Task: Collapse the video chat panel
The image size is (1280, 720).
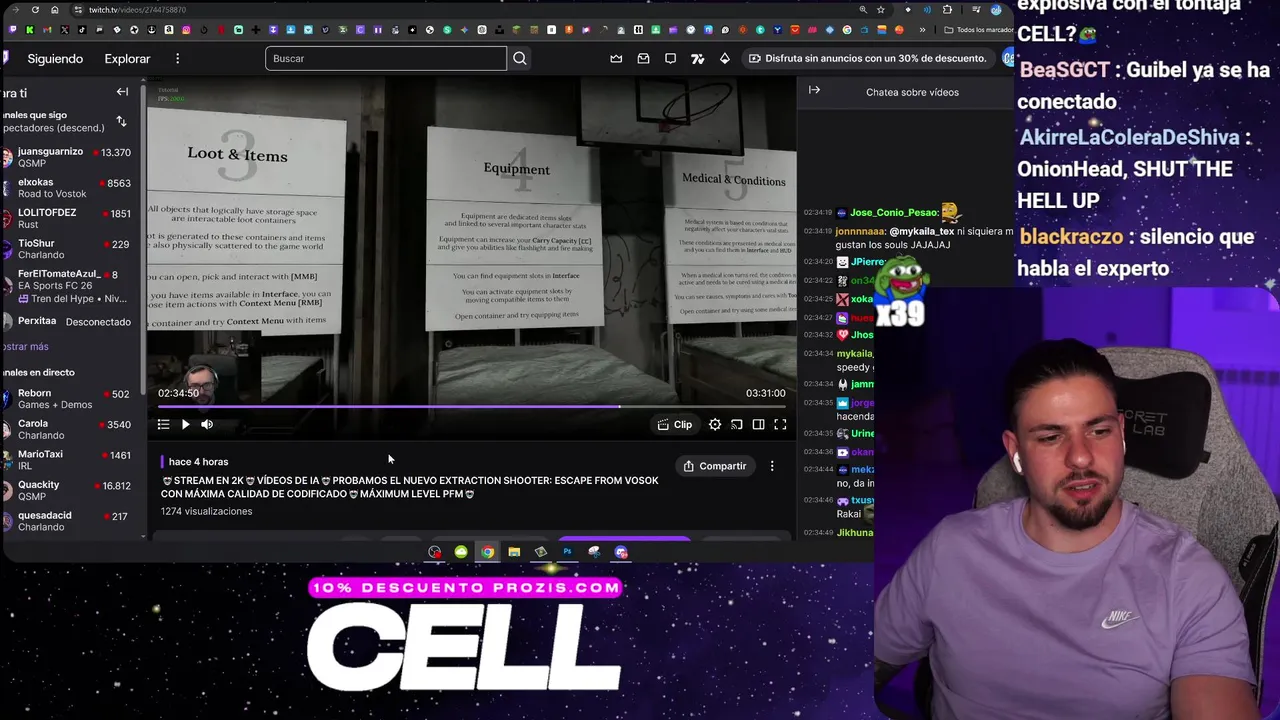Action: point(814,91)
